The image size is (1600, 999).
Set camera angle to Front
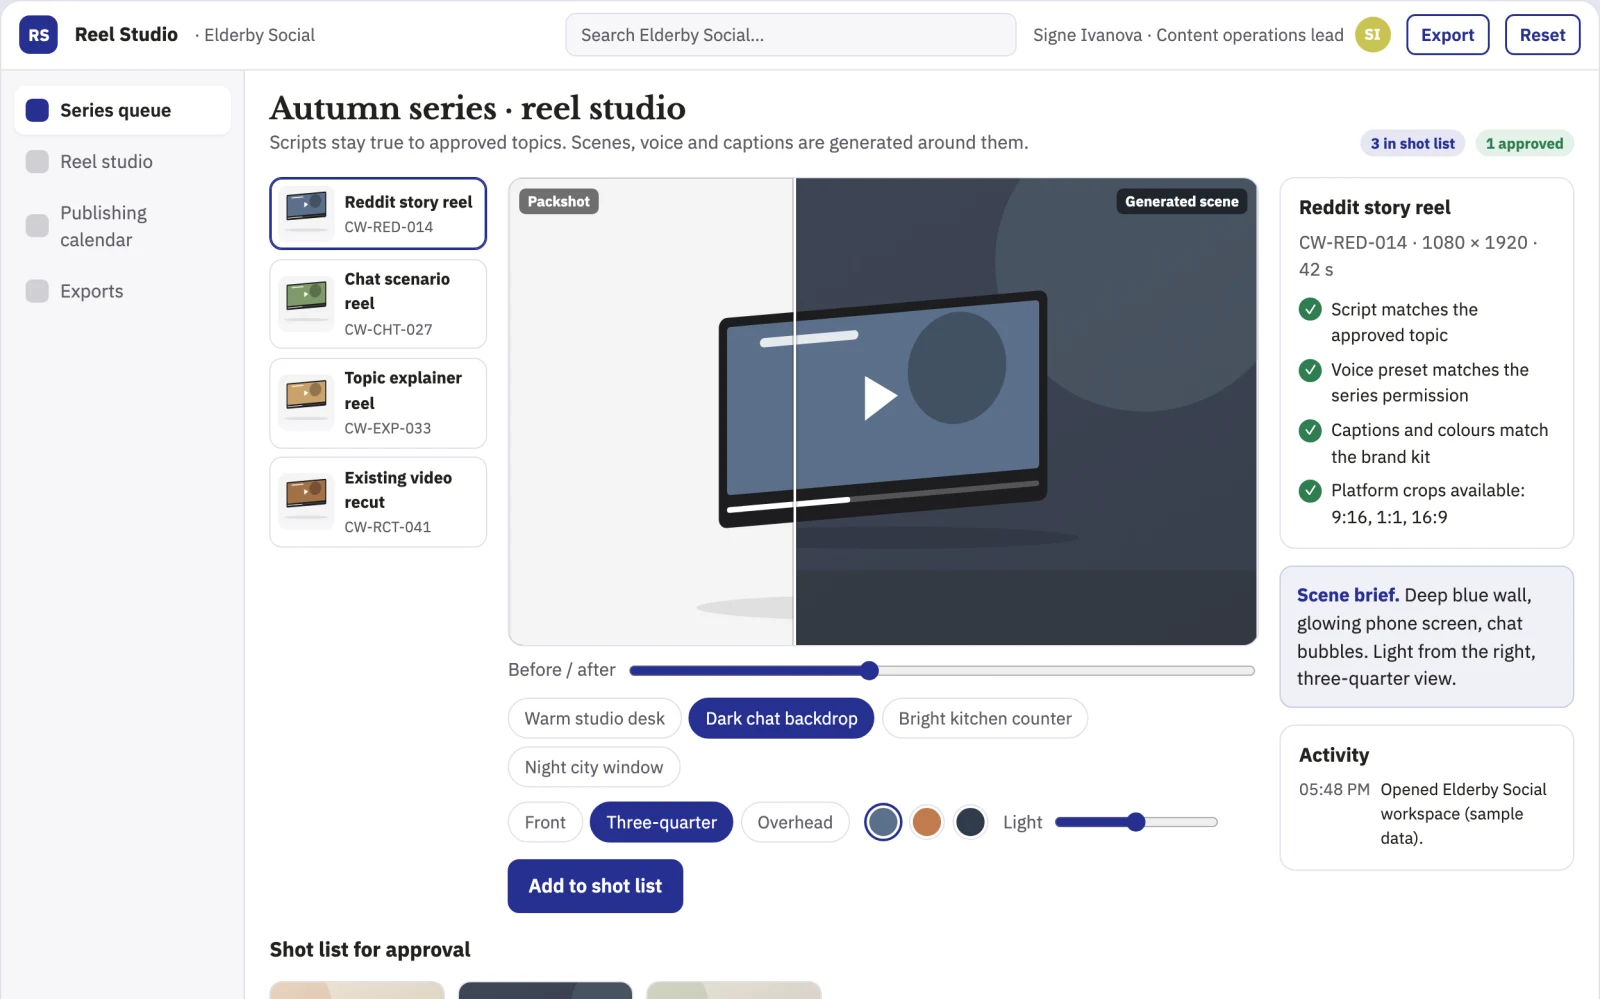click(x=545, y=822)
